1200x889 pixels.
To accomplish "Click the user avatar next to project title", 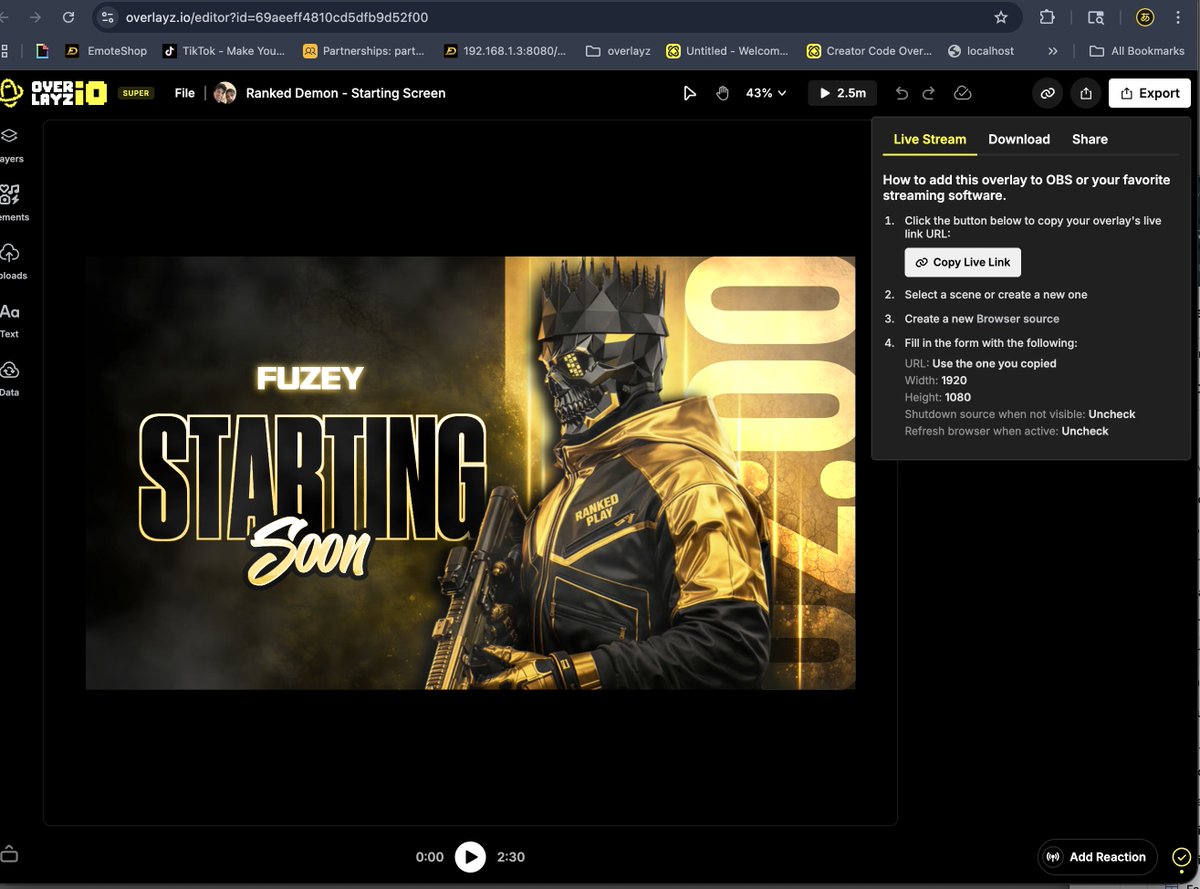I will [x=225, y=93].
